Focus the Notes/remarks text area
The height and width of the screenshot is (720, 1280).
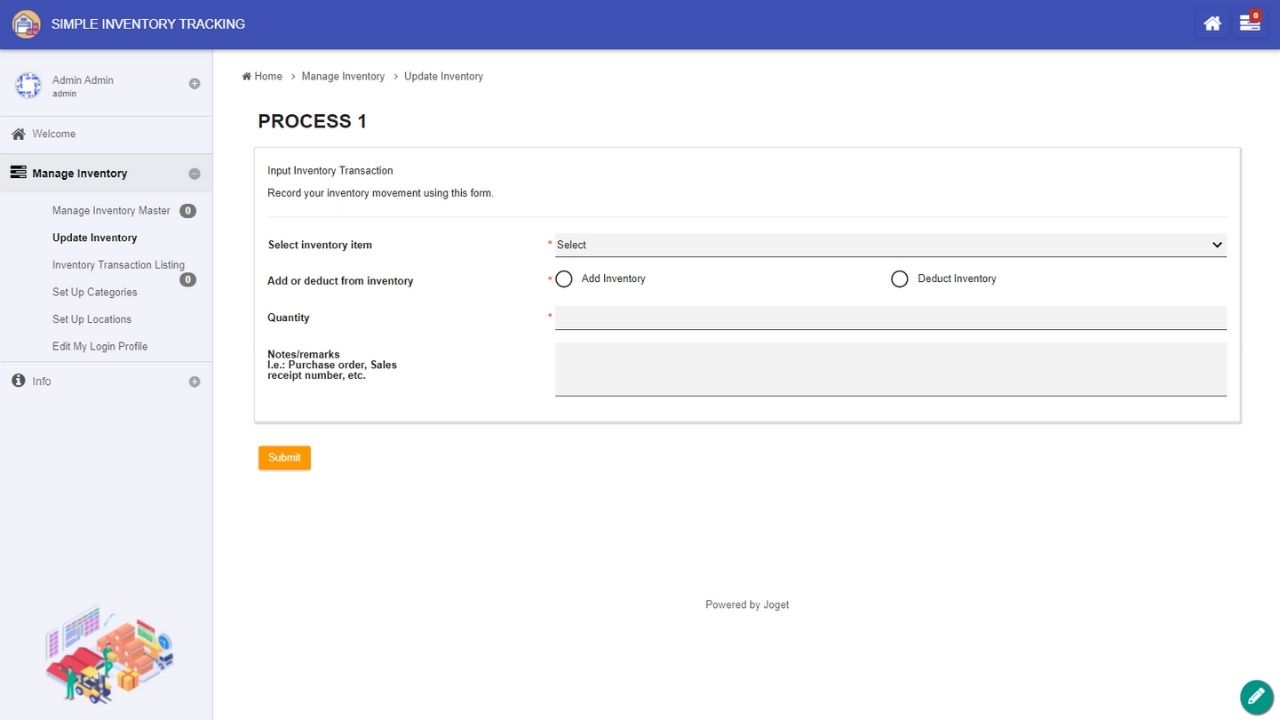point(890,369)
